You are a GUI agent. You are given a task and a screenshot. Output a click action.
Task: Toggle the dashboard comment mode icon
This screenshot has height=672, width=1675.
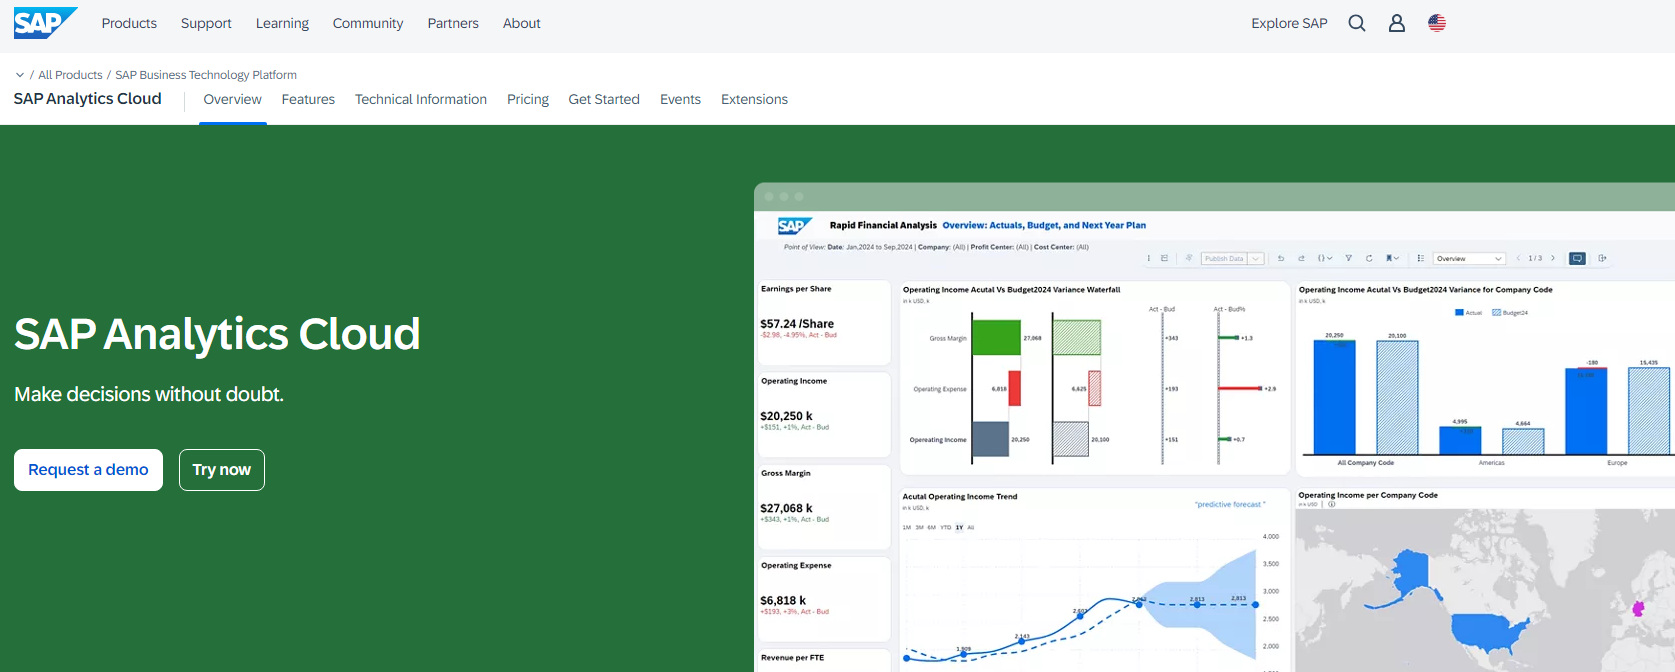pos(1577,258)
